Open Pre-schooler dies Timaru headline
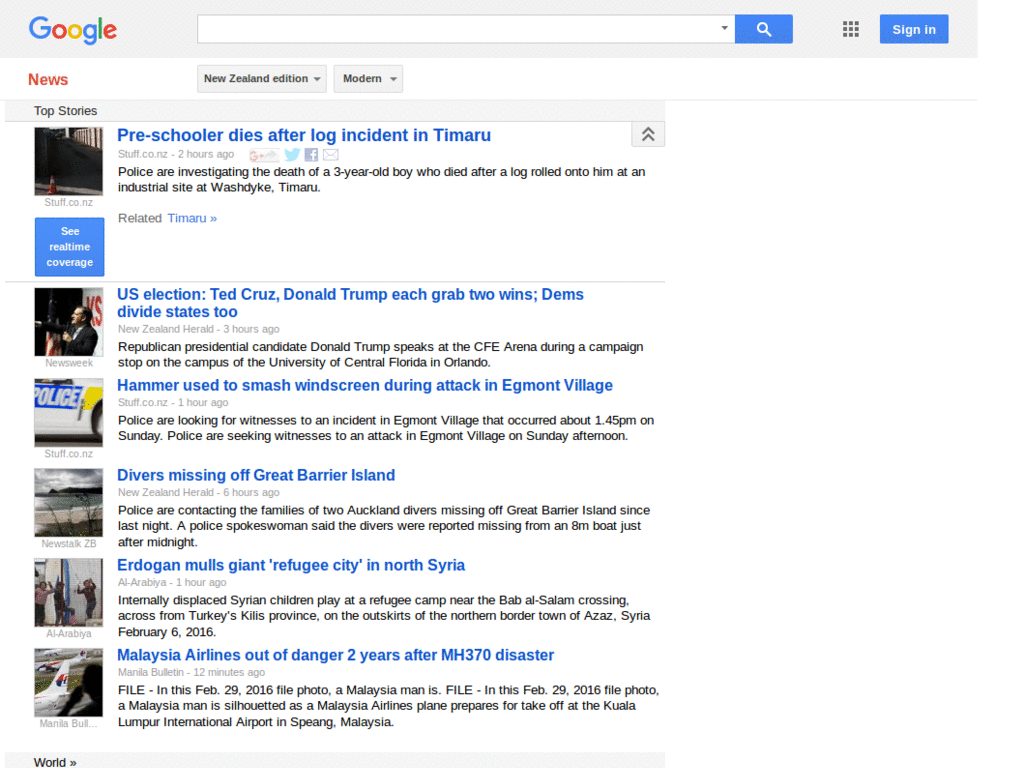 coord(304,135)
